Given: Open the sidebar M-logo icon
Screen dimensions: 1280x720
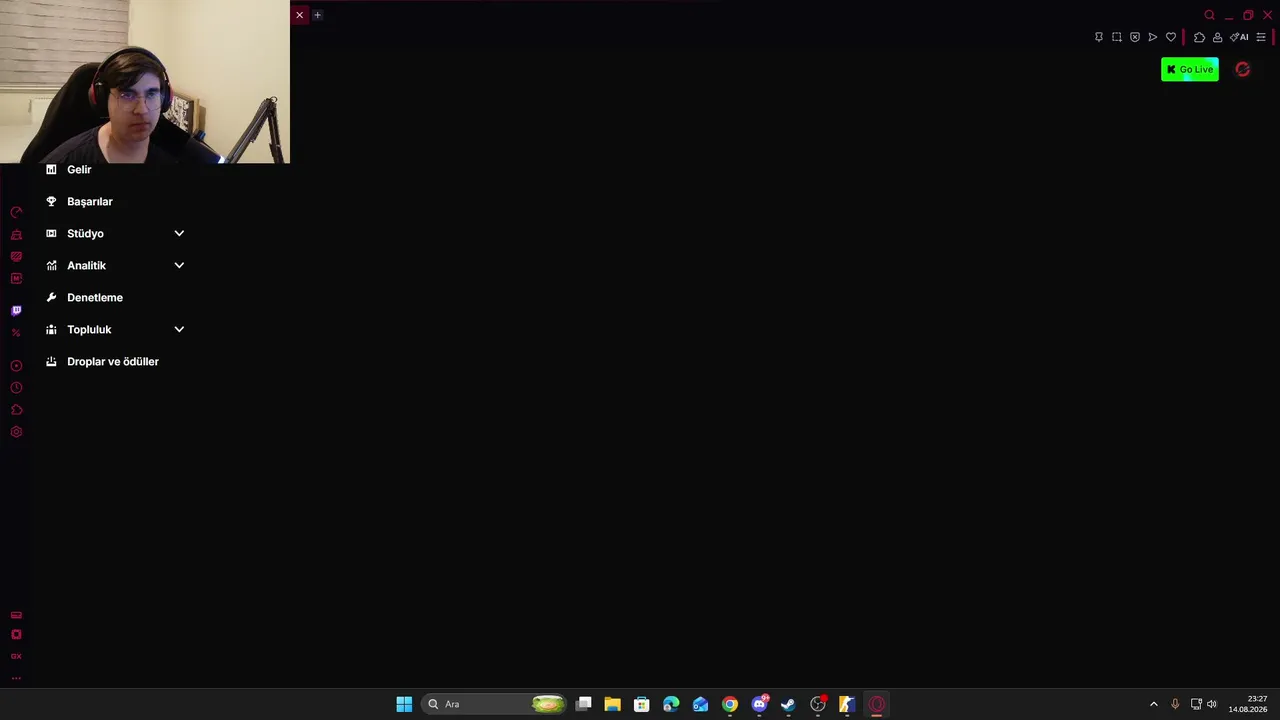Looking at the screenshot, I should click(x=16, y=279).
